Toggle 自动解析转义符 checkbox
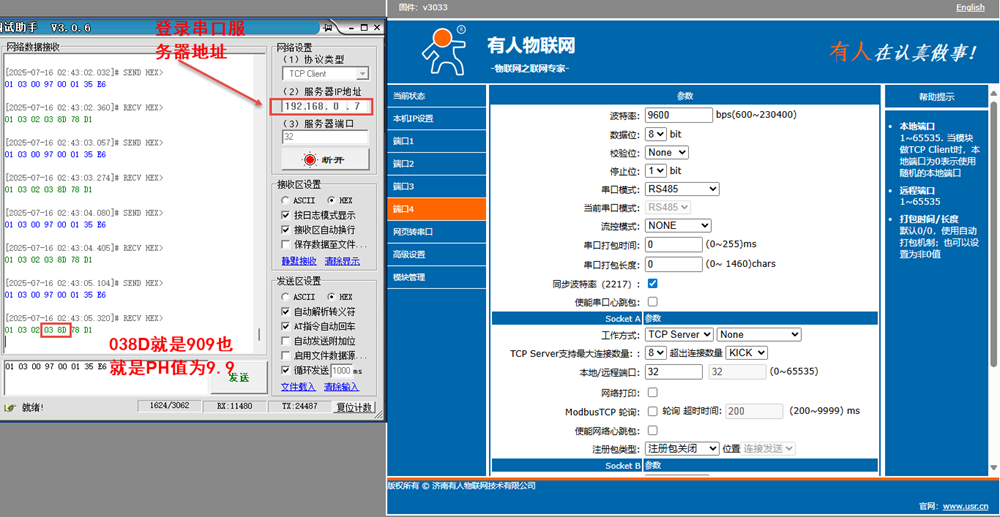 click(286, 312)
